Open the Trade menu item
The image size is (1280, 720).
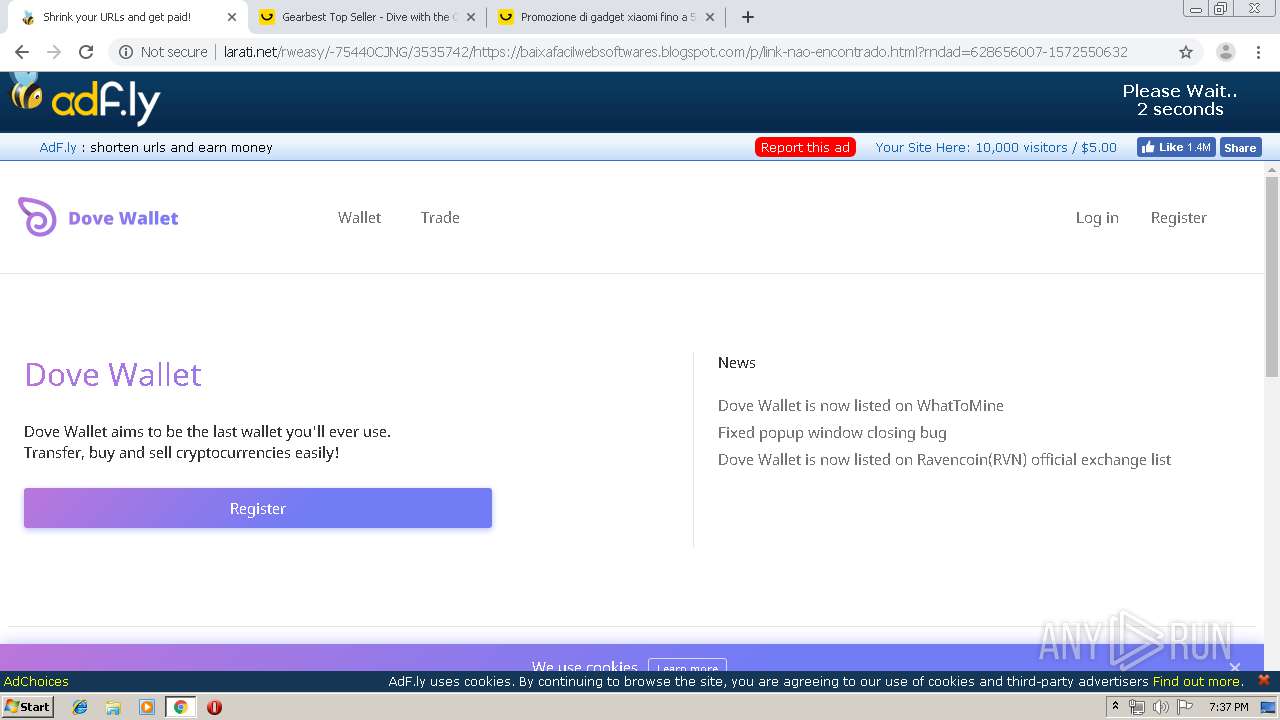(440, 217)
